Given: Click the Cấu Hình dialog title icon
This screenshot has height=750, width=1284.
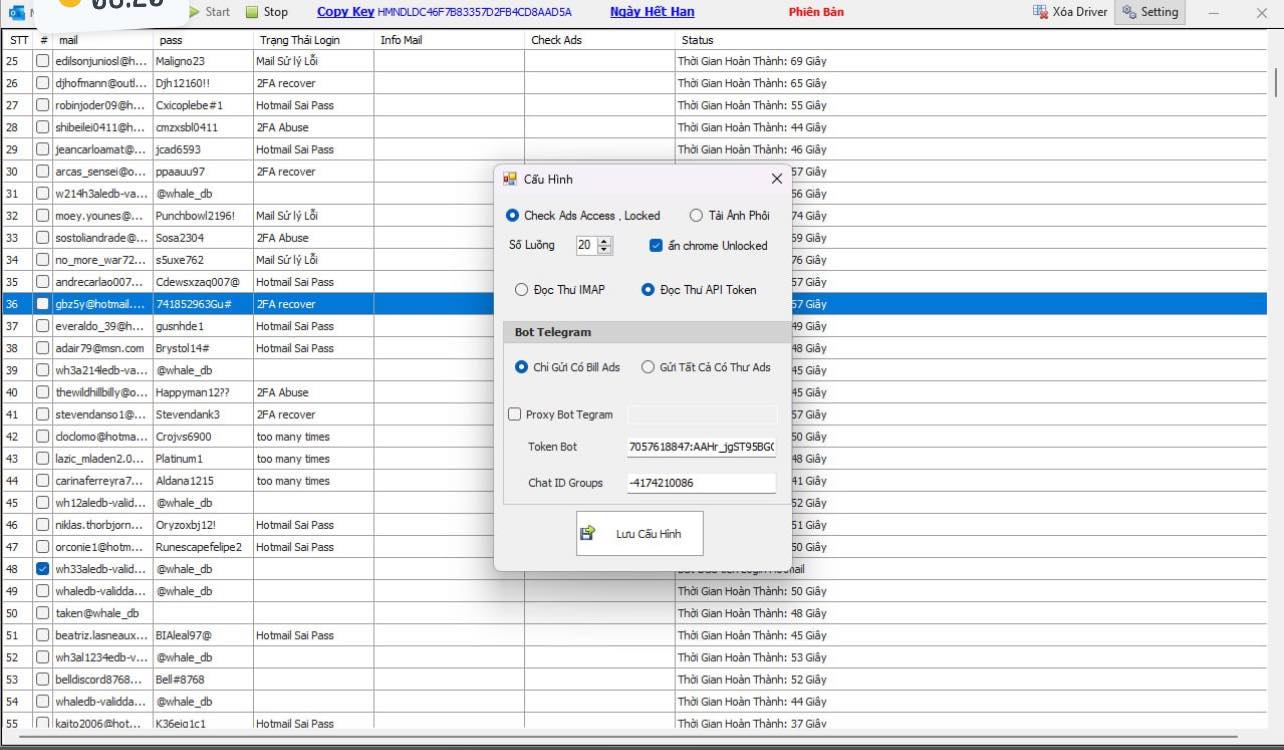Looking at the screenshot, I should pyautogui.click(x=510, y=179).
